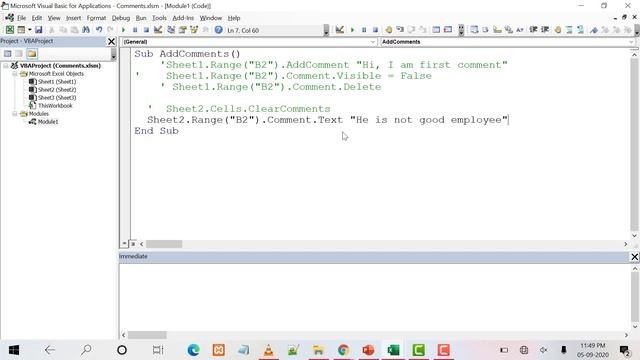Open Microsoft Edge from the taskbar
The width and height of the screenshot is (640, 360).
point(193,350)
